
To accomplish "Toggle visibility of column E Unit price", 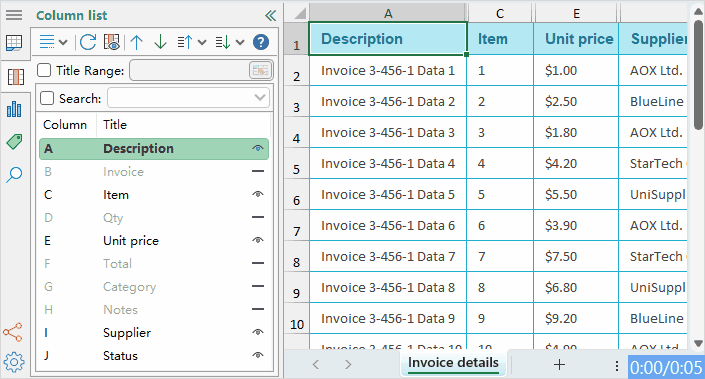I will pyautogui.click(x=258, y=240).
